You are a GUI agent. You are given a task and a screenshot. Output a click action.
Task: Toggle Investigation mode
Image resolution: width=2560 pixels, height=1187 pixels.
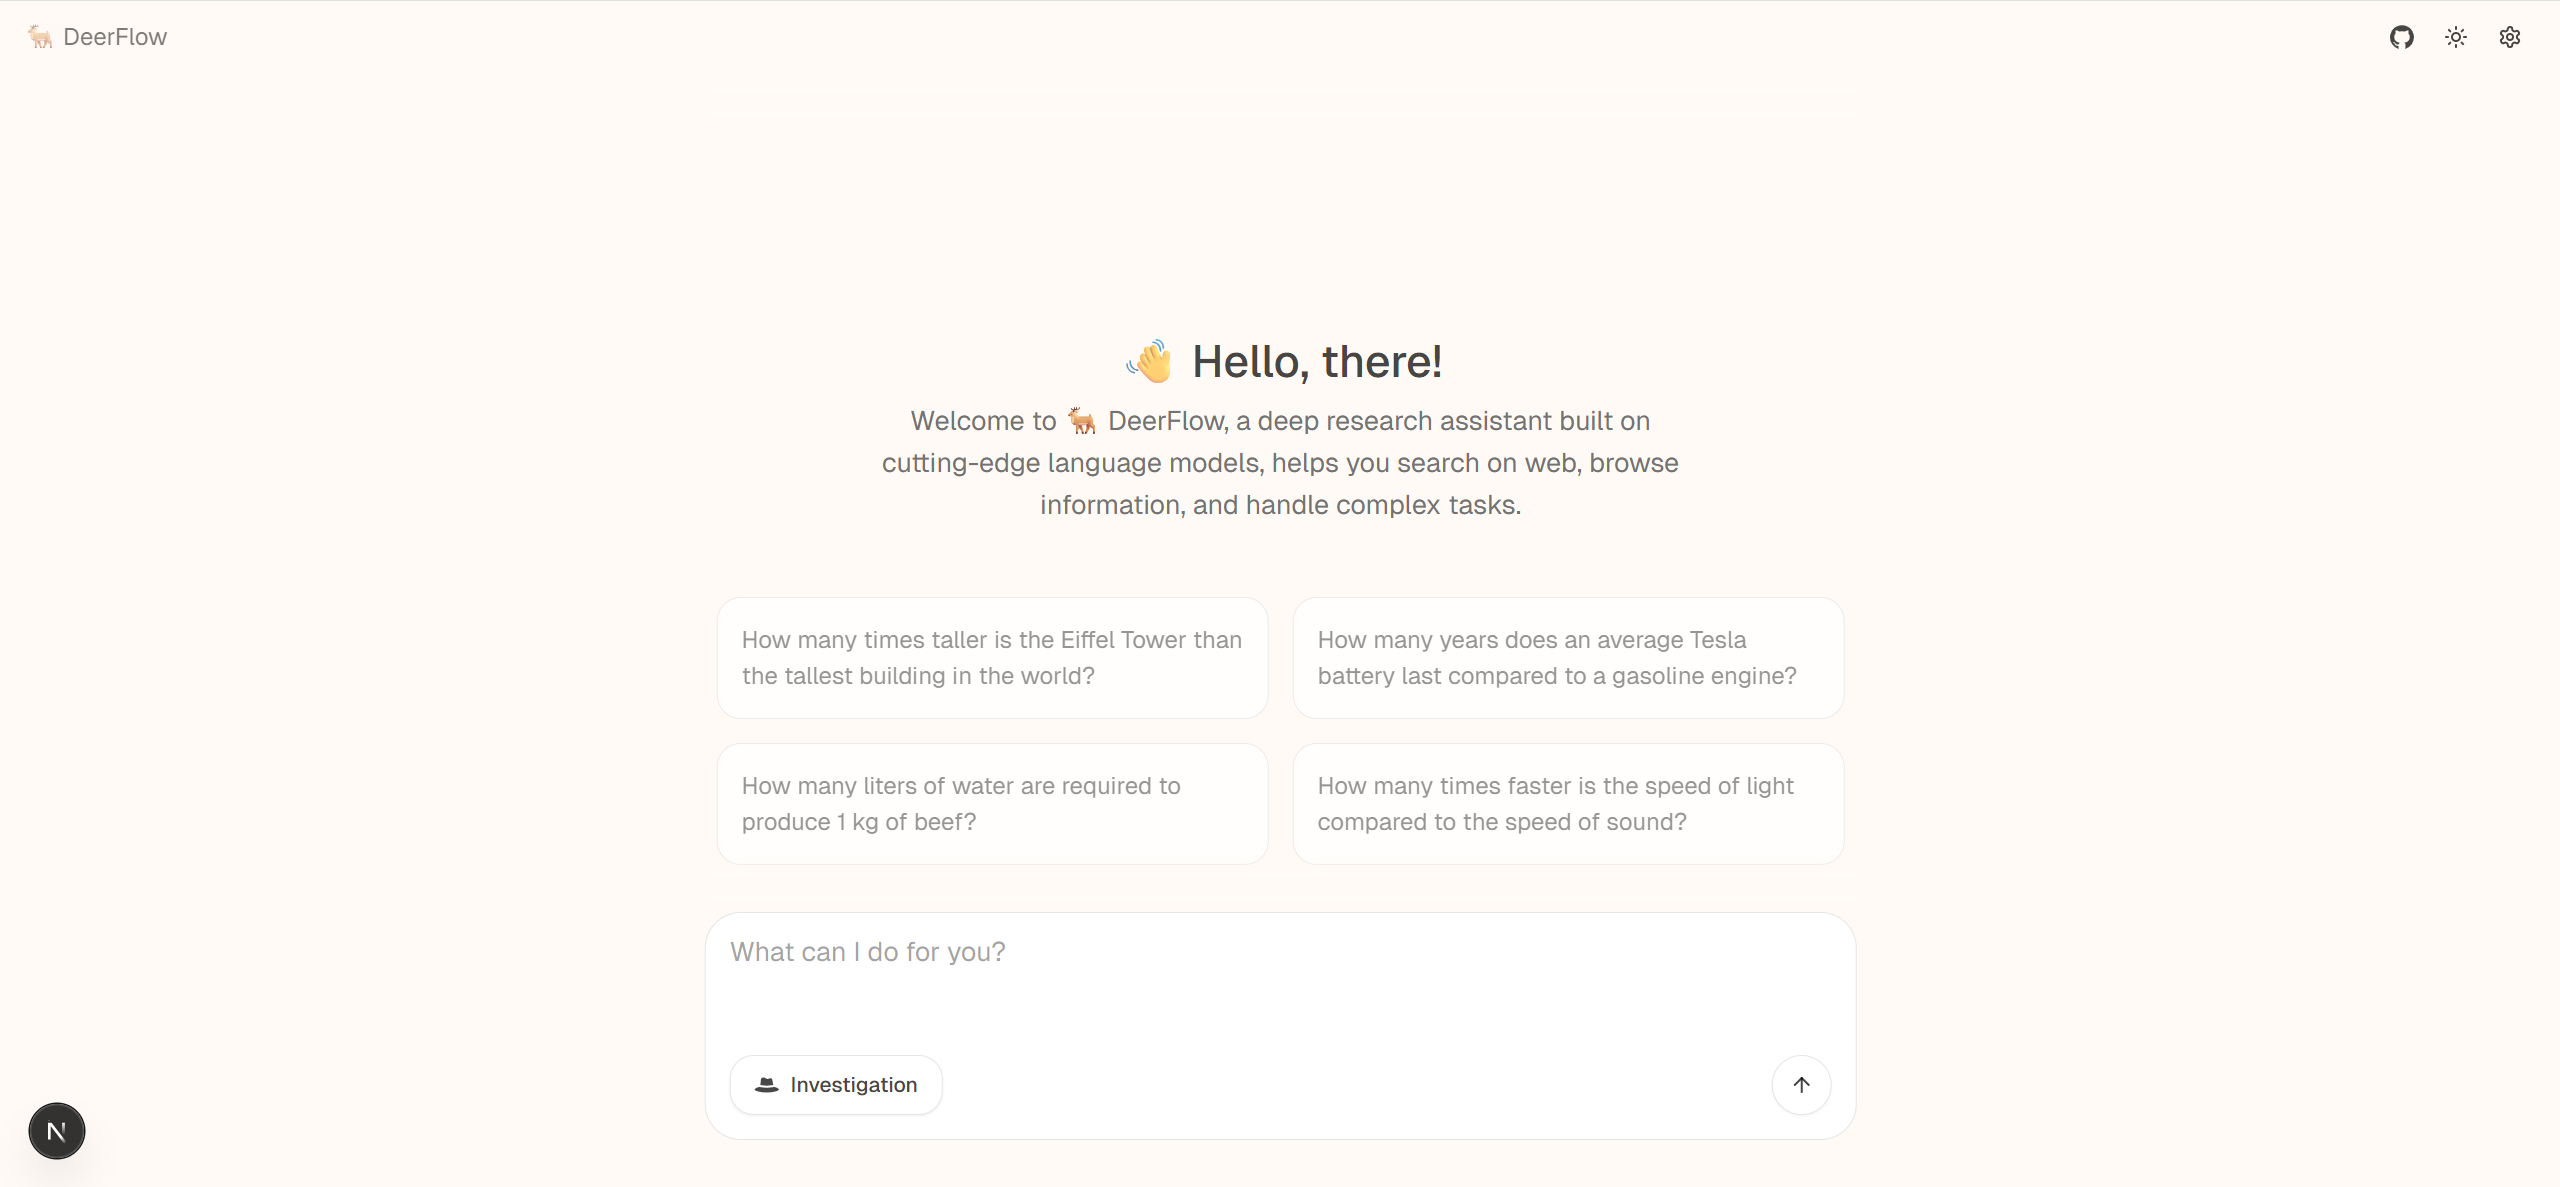click(x=836, y=1085)
